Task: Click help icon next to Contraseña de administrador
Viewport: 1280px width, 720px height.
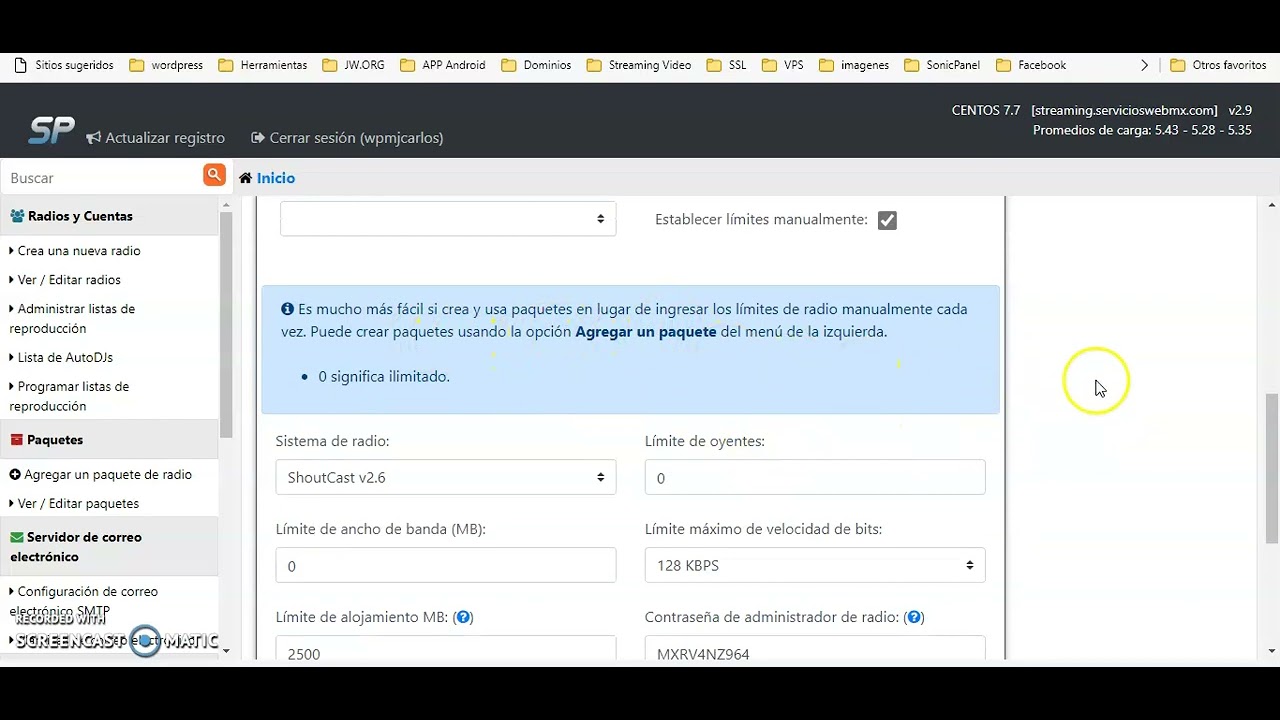Action: [914, 617]
